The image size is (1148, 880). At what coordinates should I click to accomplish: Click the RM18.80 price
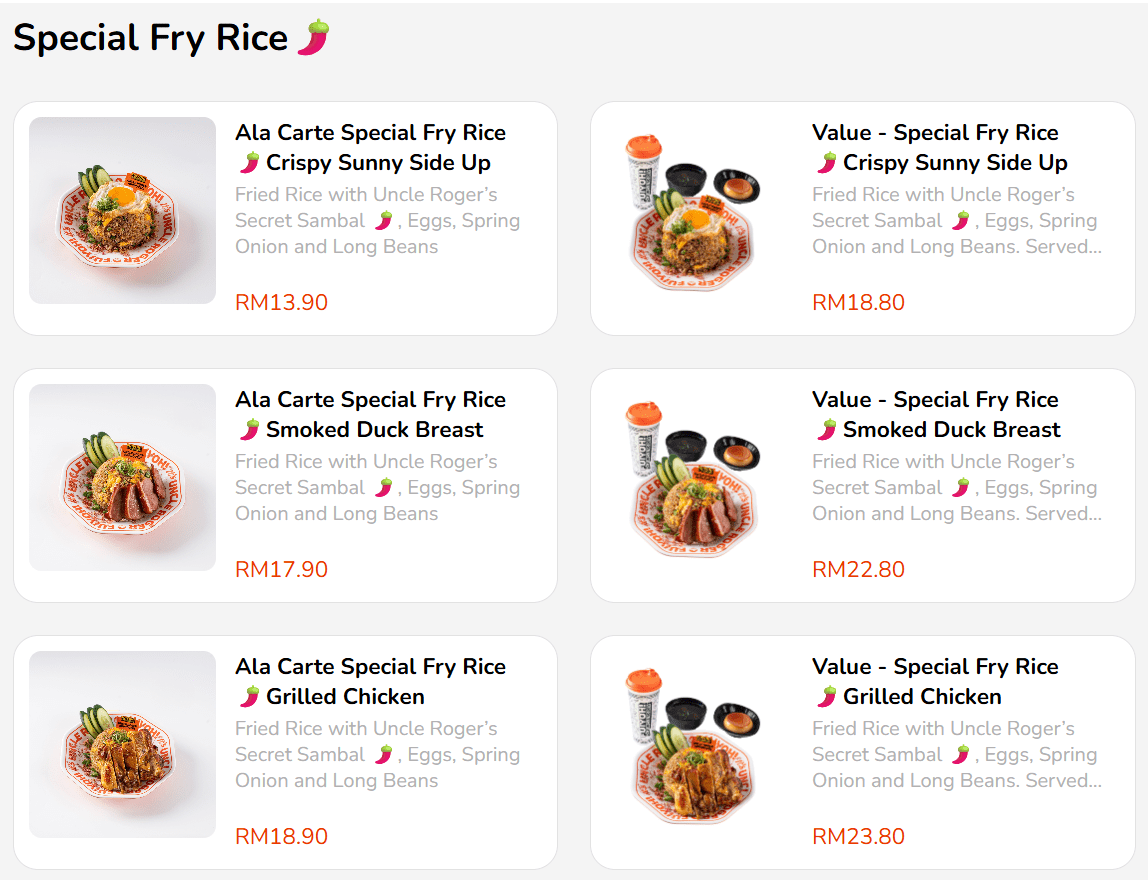click(858, 302)
